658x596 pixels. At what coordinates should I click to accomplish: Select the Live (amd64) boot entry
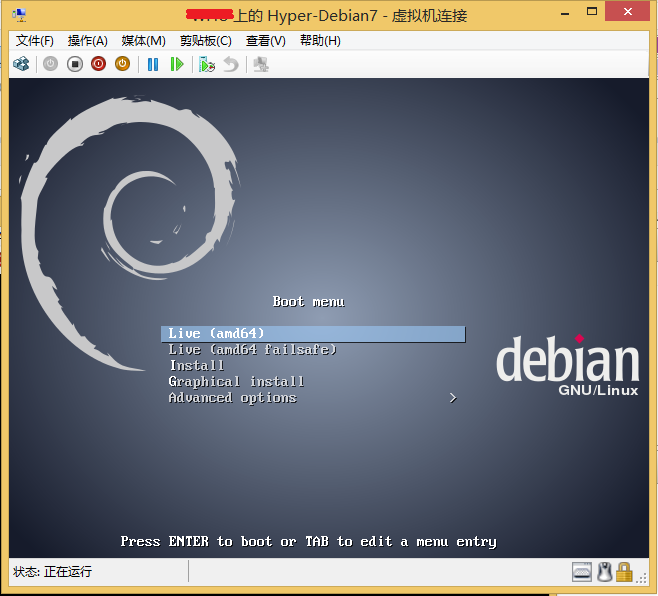pyautogui.click(x=313, y=334)
